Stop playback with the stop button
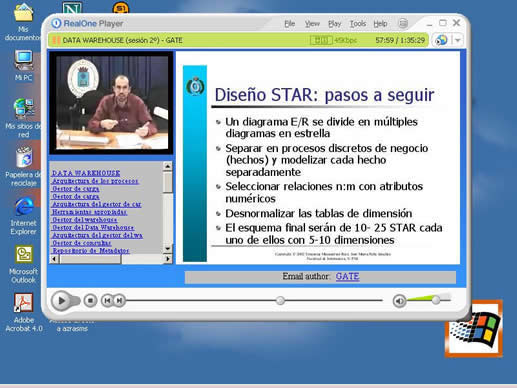 click(x=90, y=301)
